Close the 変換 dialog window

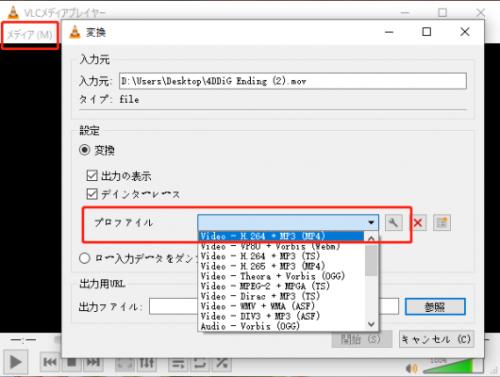point(465,32)
